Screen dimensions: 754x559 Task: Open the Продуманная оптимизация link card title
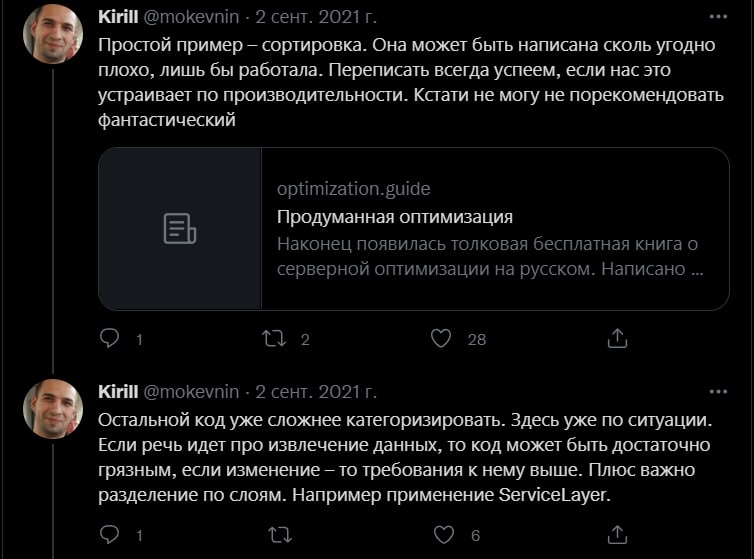tap(394, 217)
